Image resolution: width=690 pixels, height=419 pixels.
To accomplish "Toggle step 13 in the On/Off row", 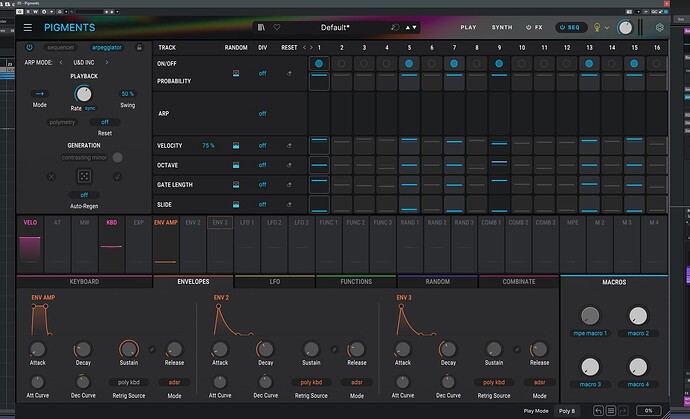I will [x=589, y=64].
